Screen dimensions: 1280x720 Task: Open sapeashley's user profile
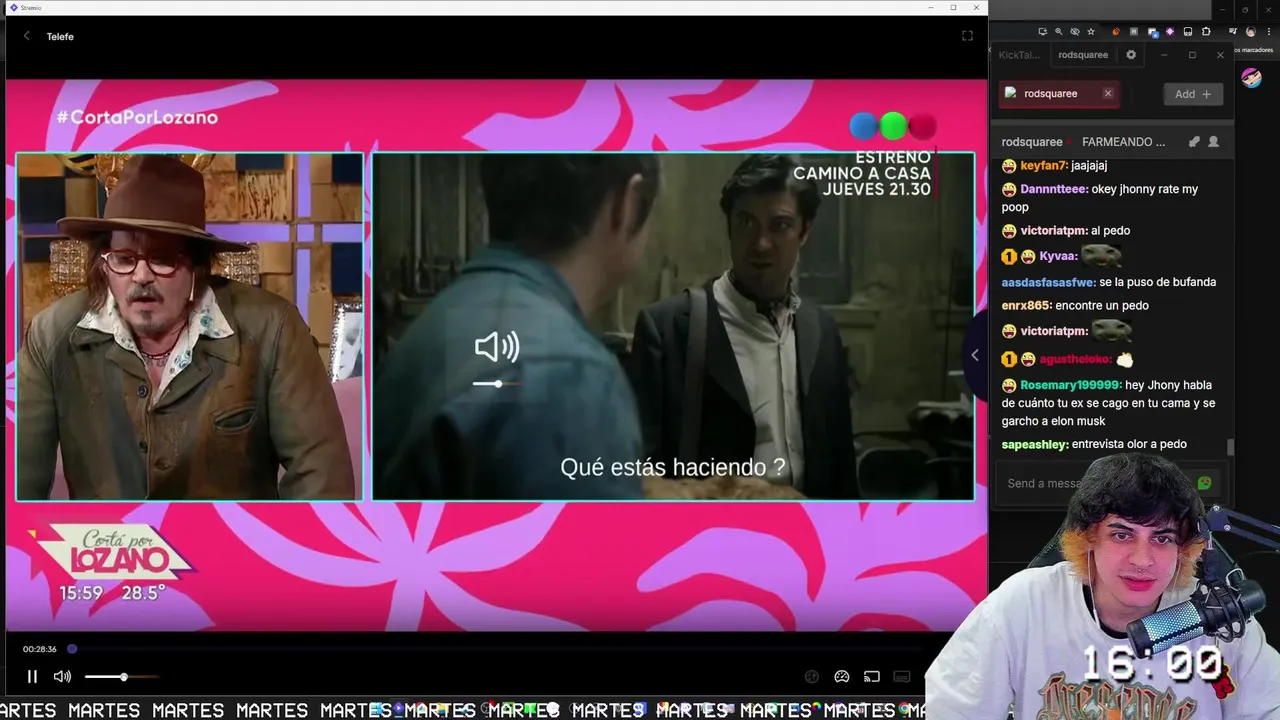(x=1035, y=444)
